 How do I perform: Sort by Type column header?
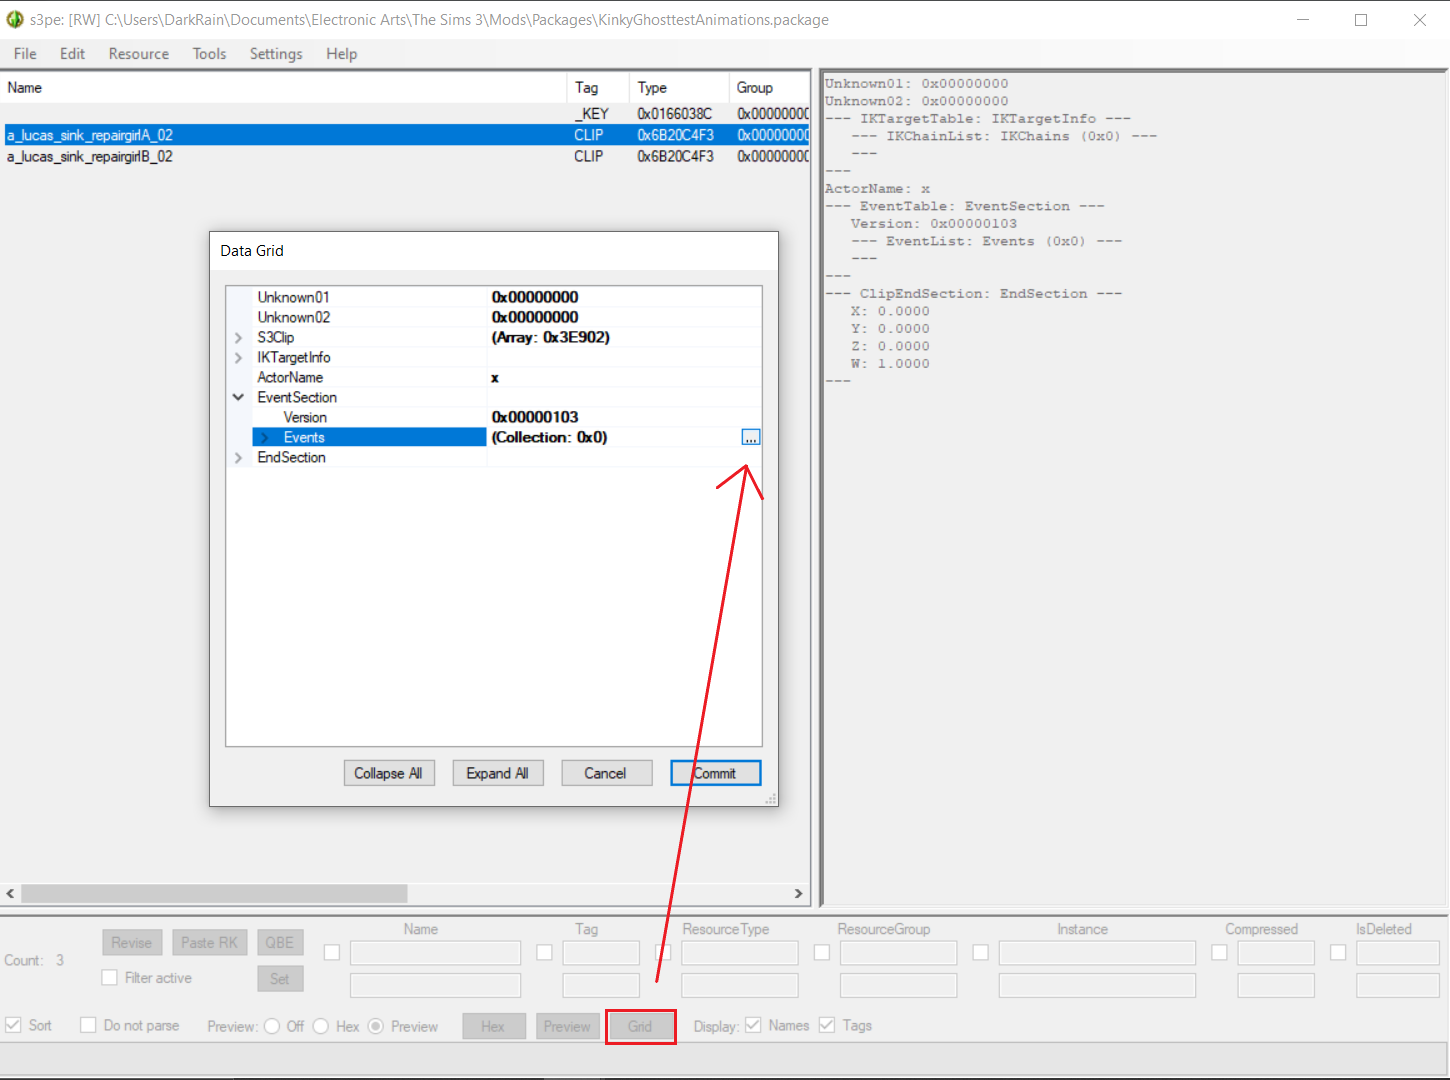679,88
